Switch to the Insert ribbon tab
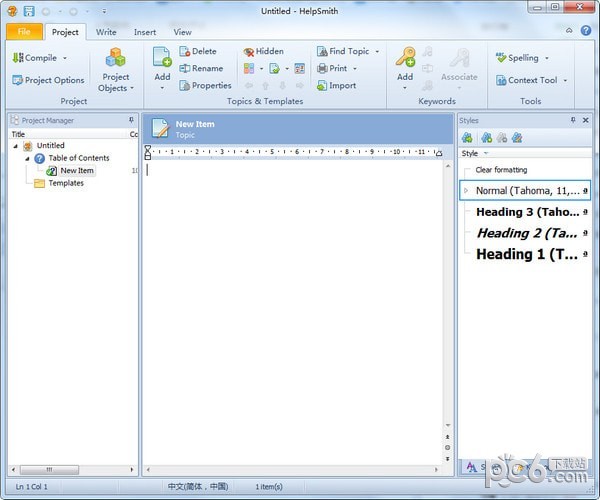 [x=145, y=32]
